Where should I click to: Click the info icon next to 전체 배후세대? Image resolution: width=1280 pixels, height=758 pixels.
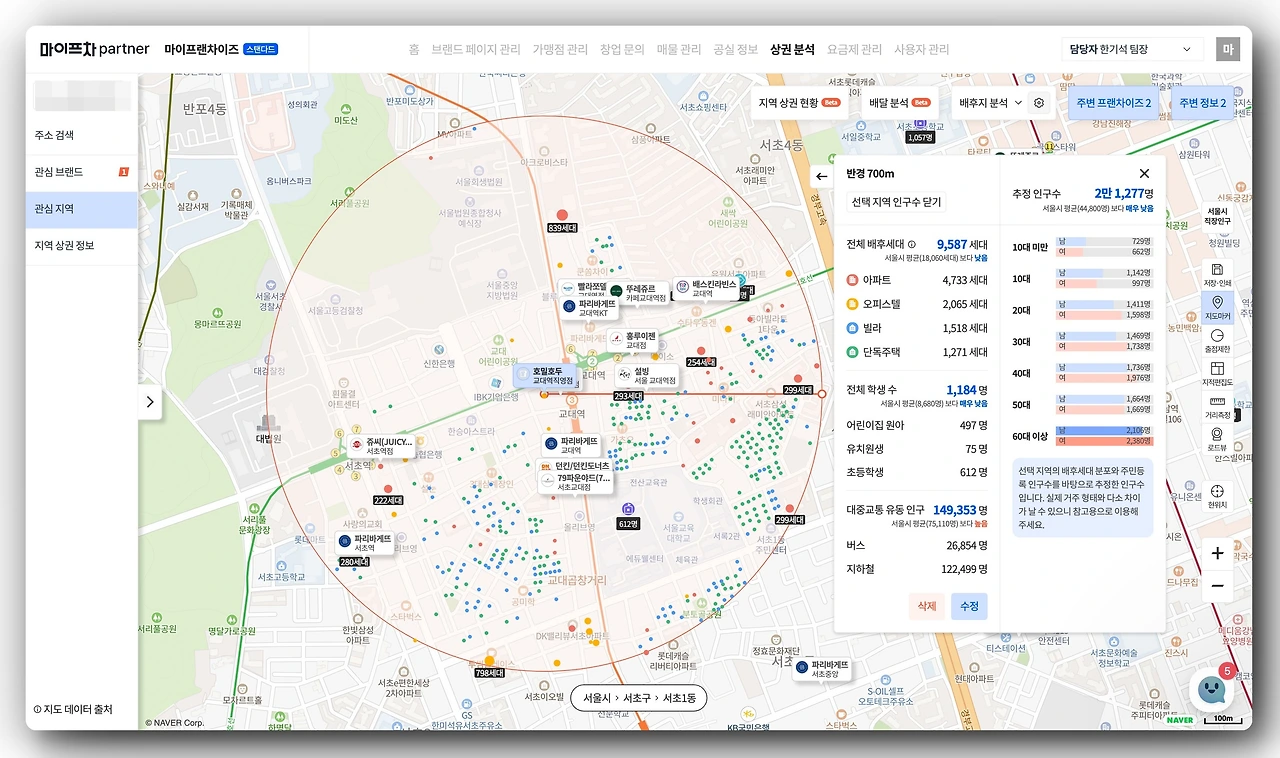tap(911, 244)
